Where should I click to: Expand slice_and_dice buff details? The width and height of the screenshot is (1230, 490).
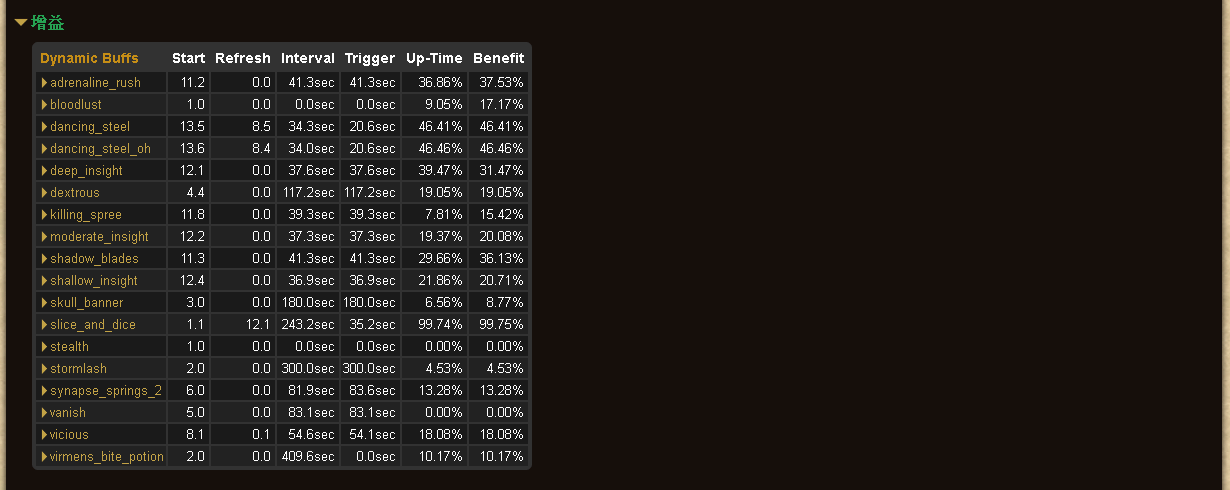(93, 325)
